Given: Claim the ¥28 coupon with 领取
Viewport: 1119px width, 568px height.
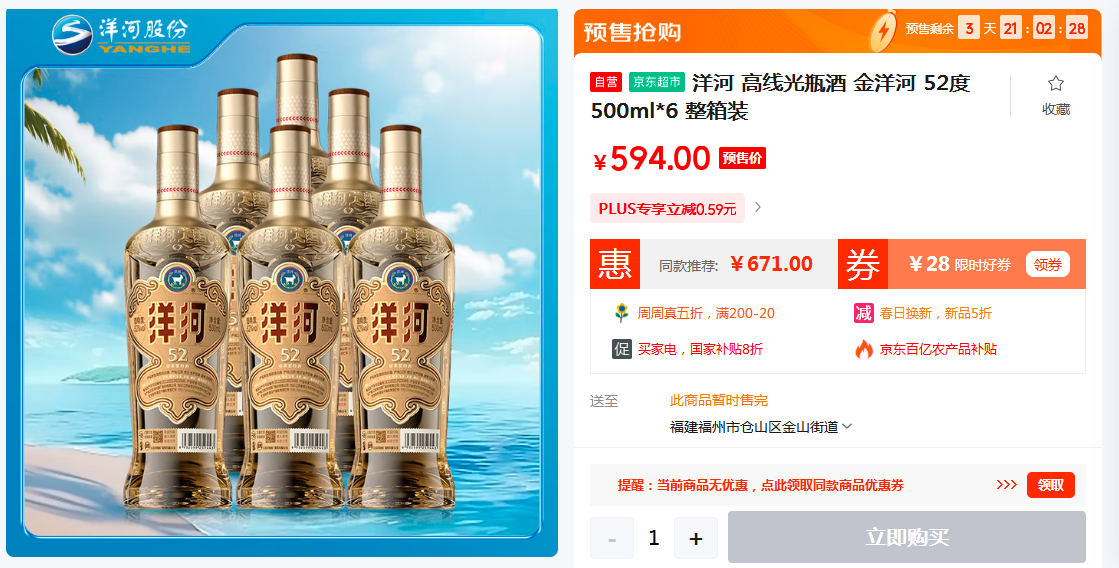Looking at the screenshot, I should (x=1048, y=265).
